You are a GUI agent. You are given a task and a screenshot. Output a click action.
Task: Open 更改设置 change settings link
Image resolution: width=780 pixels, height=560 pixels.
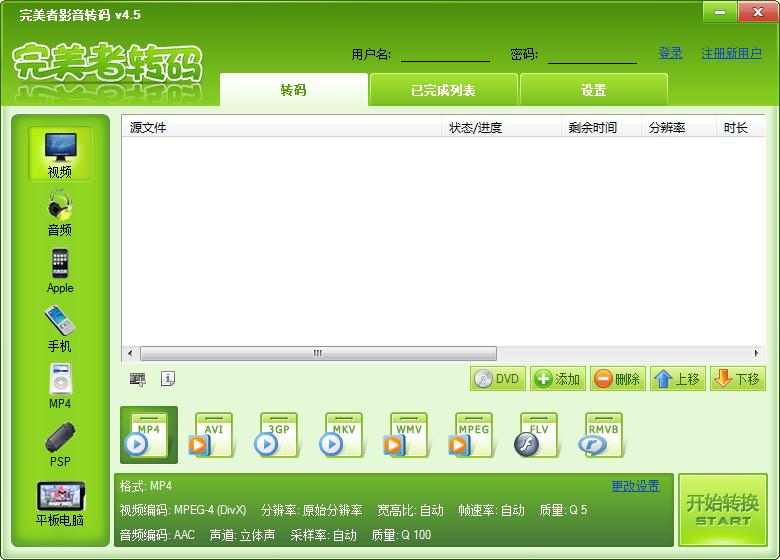(x=635, y=486)
